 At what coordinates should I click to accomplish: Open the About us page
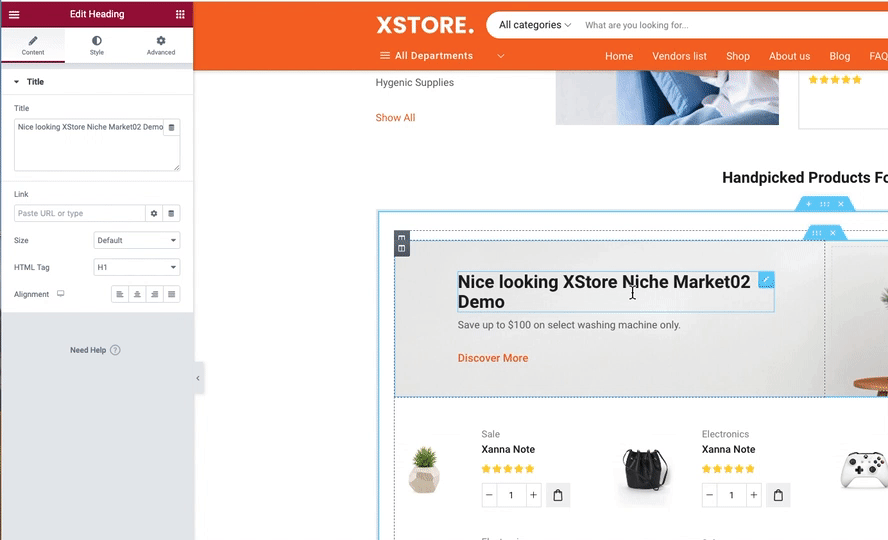click(789, 56)
